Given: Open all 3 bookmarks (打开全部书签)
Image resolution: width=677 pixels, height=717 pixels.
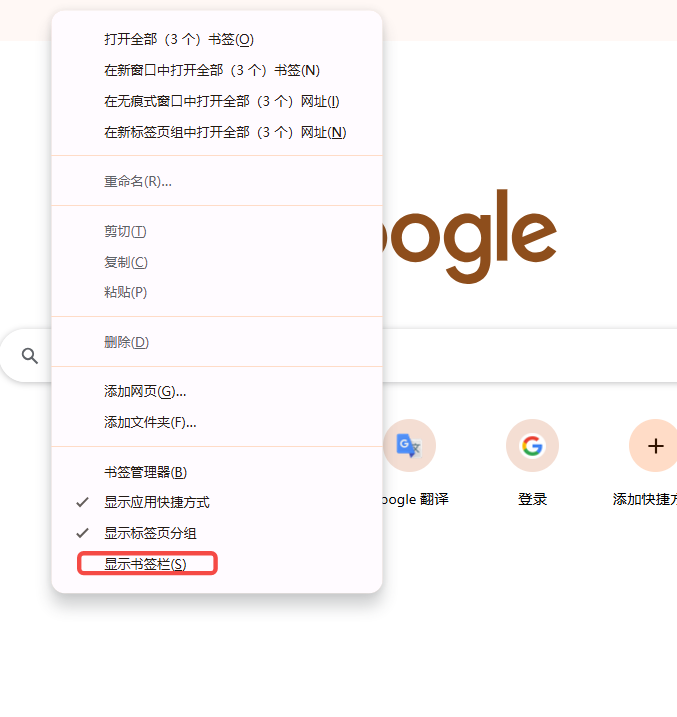Looking at the screenshot, I should tap(217, 39).
